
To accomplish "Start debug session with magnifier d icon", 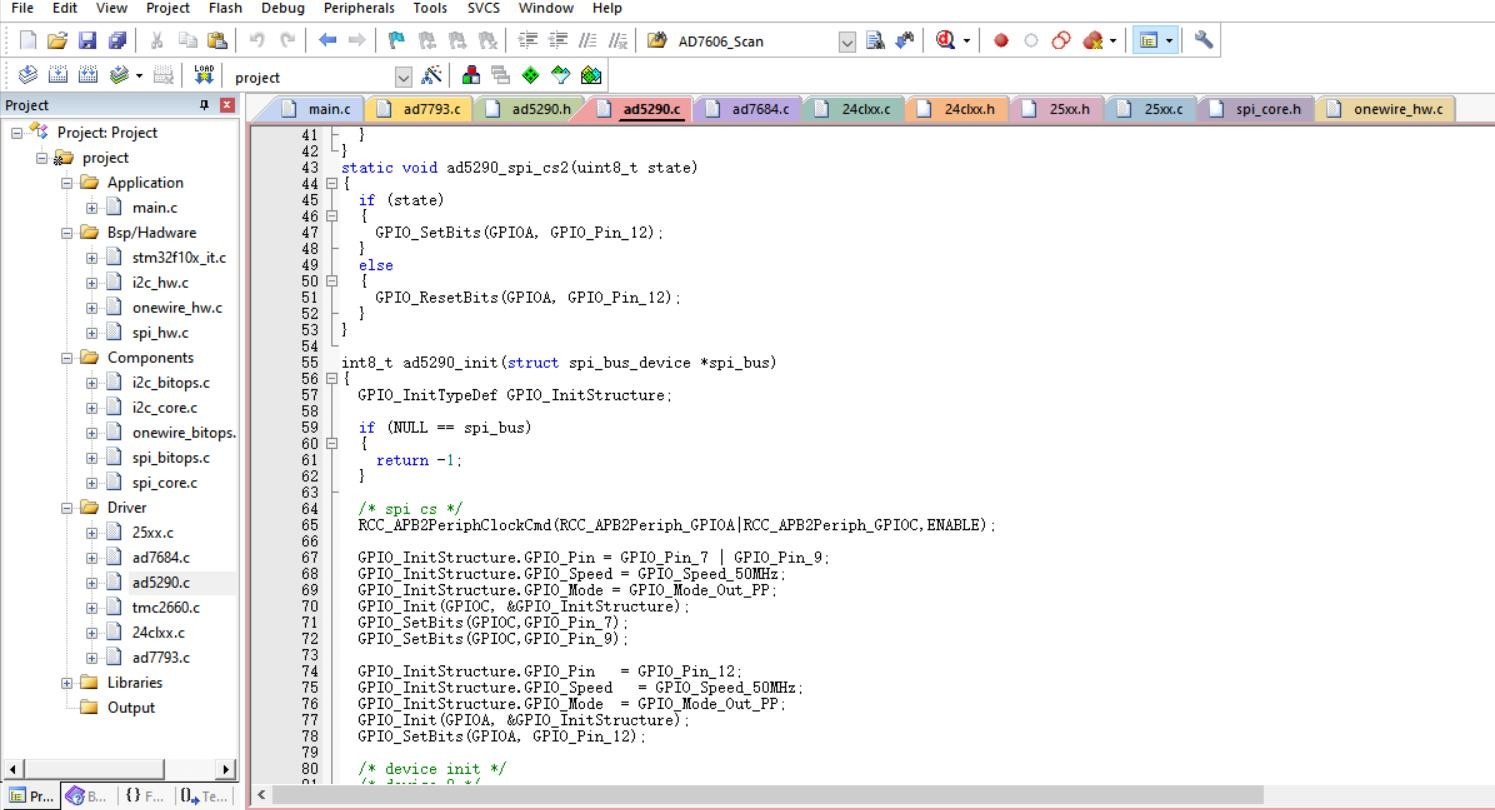I will click(945, 40).
